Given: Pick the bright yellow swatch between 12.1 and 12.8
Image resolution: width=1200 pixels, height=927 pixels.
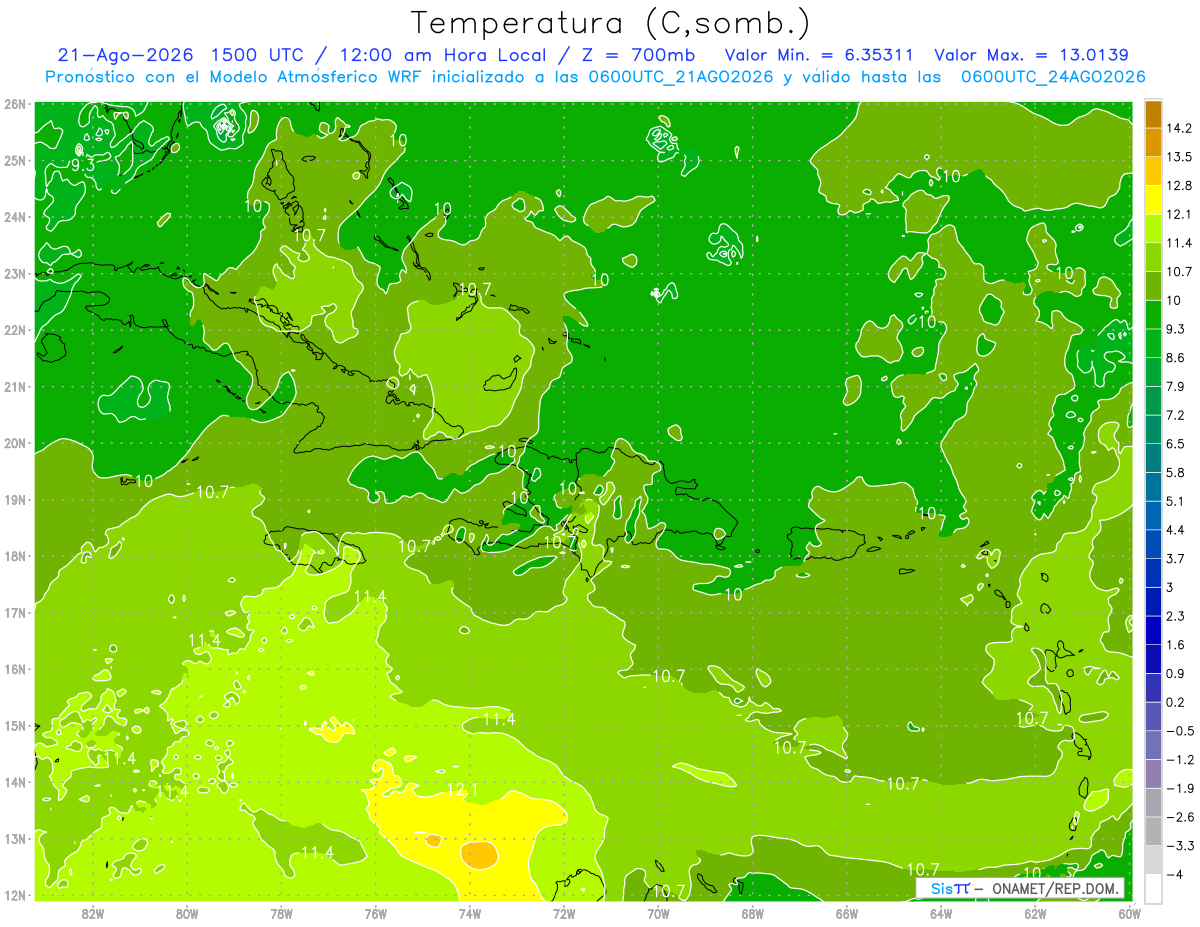Looking at the screenshot, I should [x=1153, y=200].
